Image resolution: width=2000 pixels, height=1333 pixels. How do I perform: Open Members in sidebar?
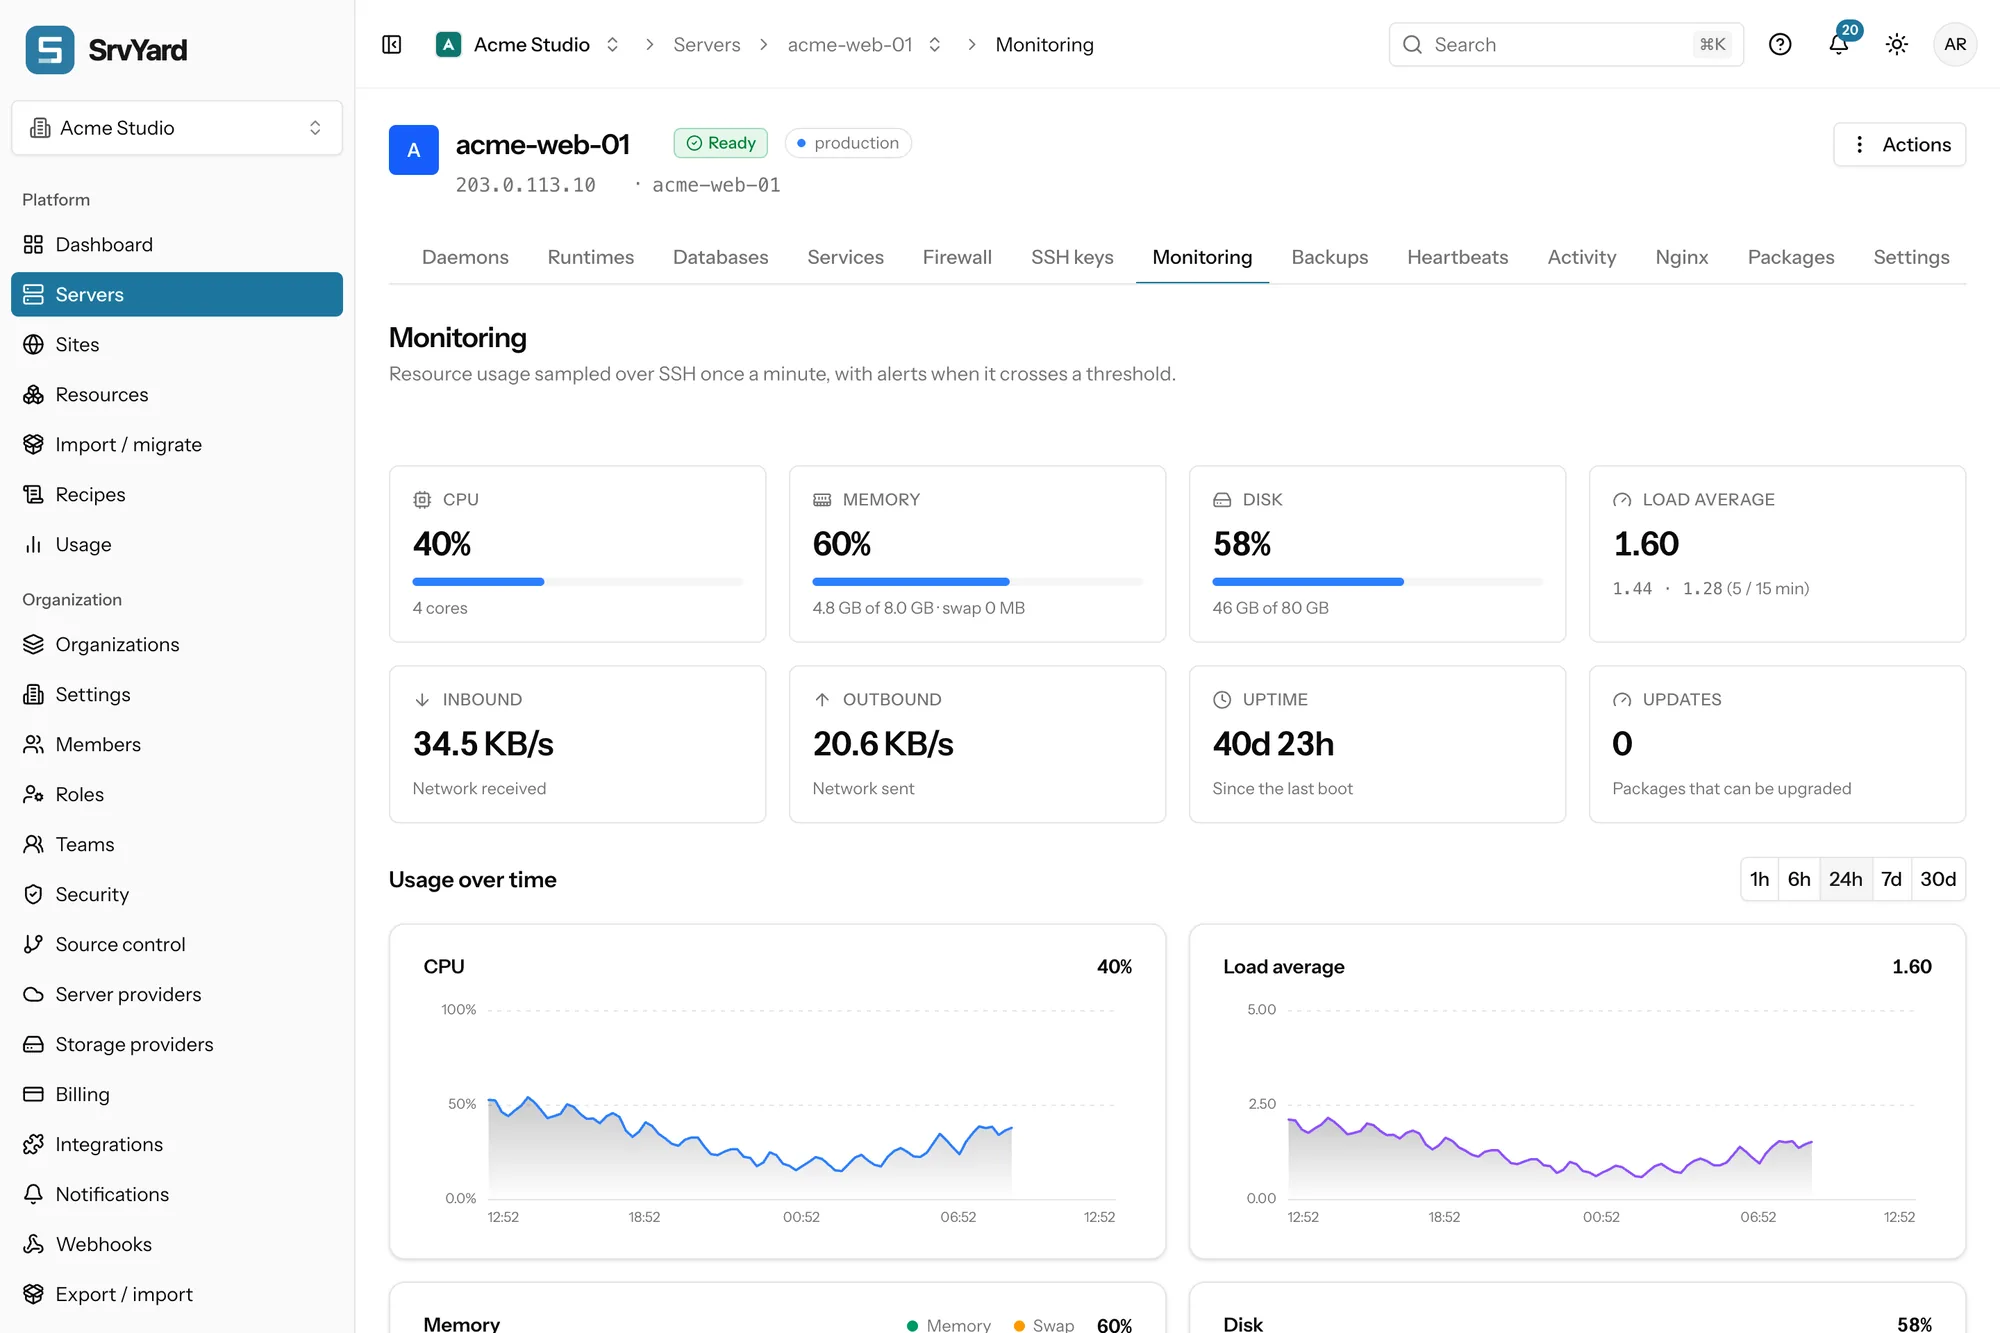[177, 745]
